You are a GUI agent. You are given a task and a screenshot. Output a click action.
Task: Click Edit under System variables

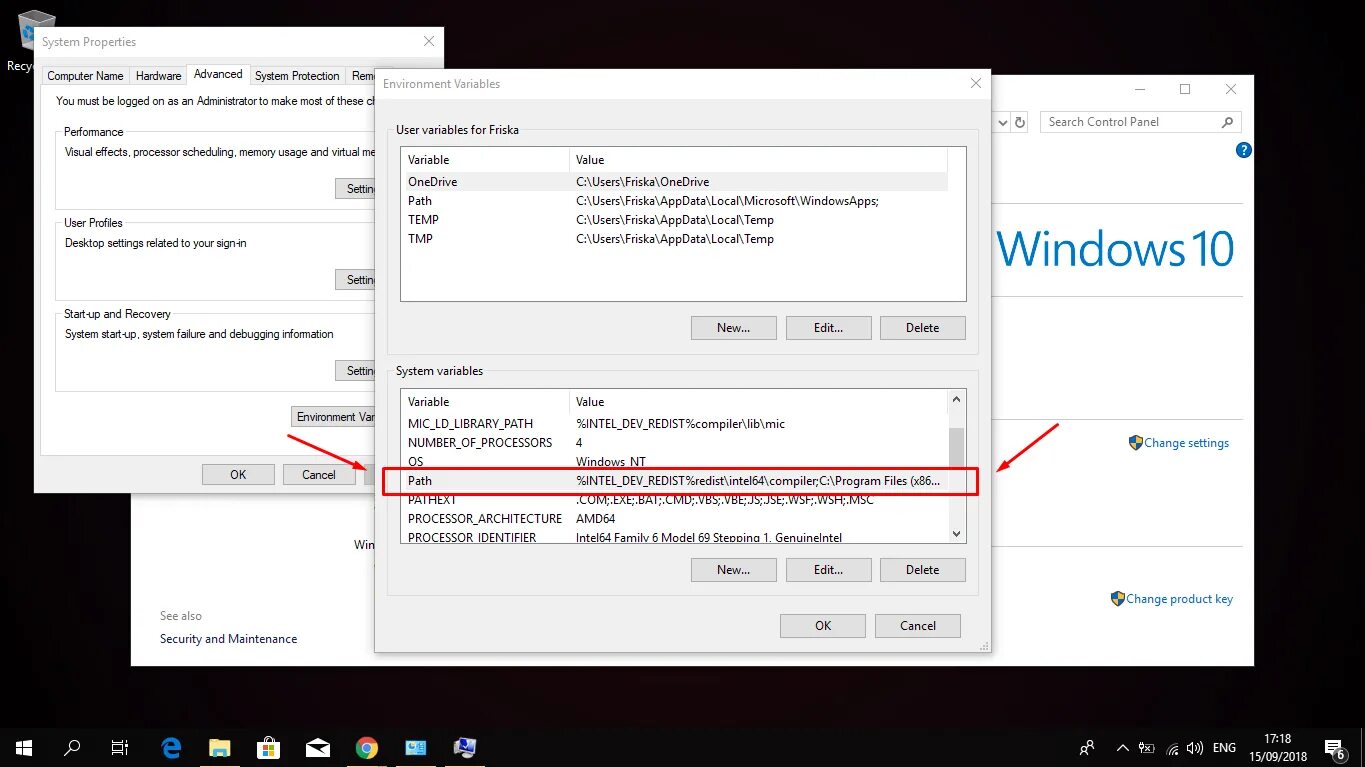pos(828,570)
